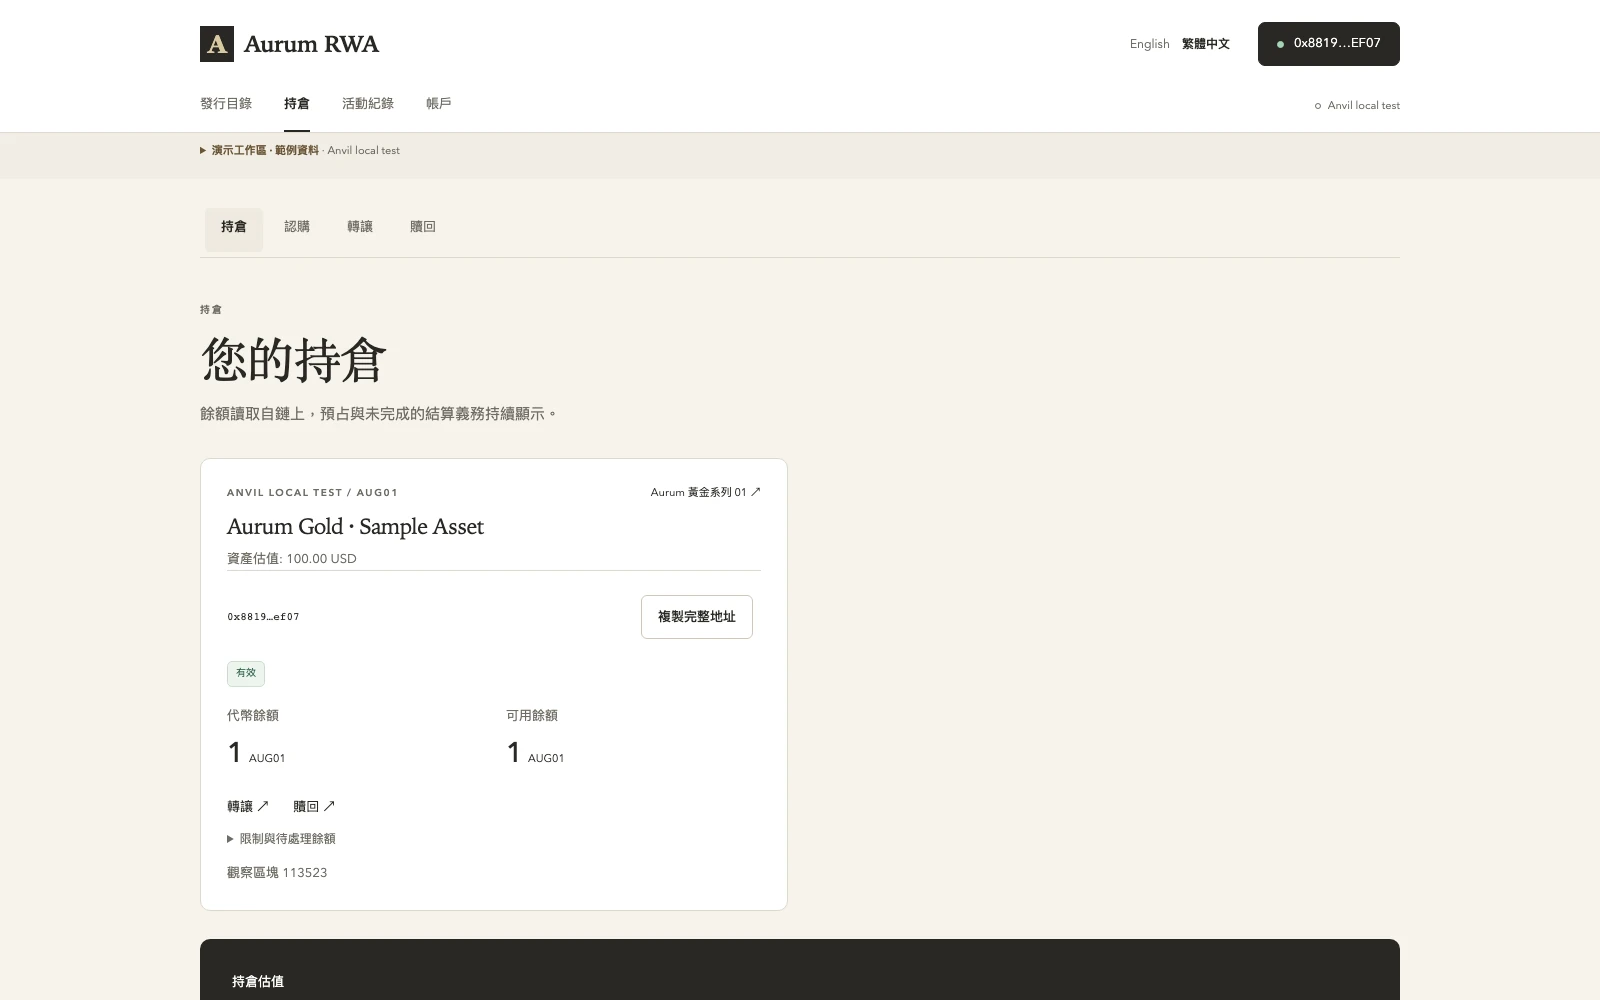Click the 持倉估值 heading in dark panel
Screen dimensions: 1600x1000
pos(258,982)
